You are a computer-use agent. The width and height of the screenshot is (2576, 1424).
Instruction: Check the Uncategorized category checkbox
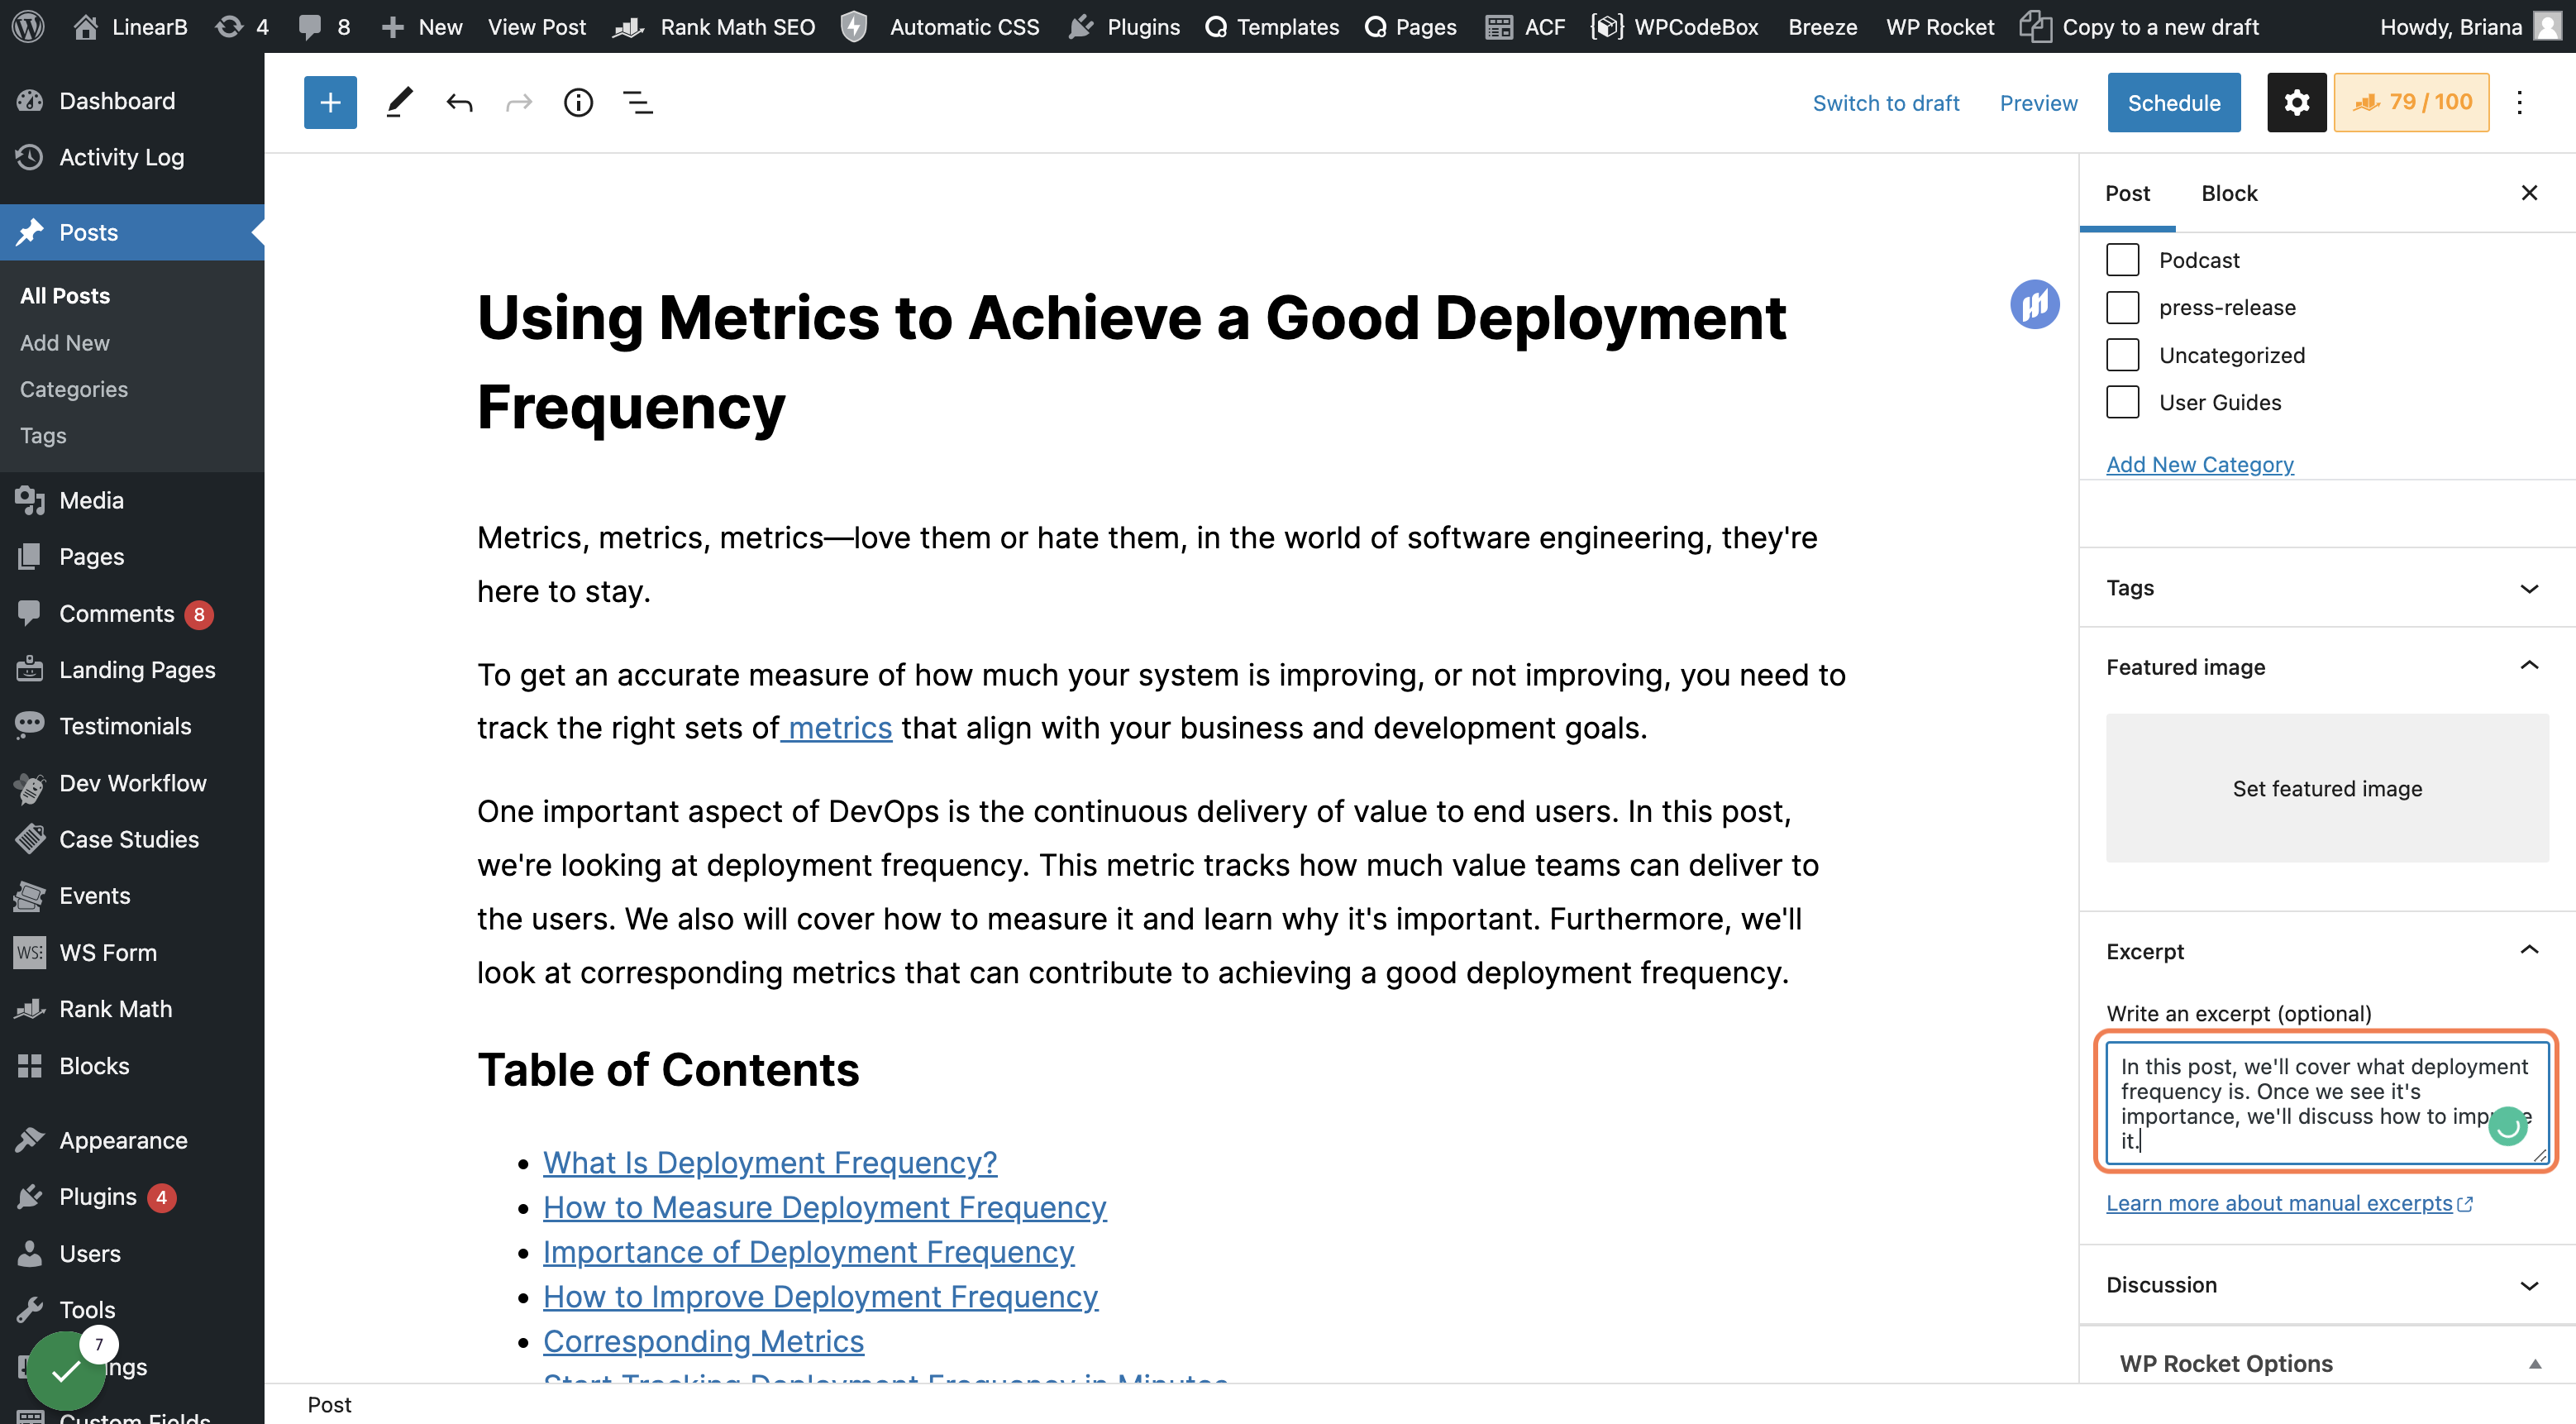click(x=2122, y=354)
